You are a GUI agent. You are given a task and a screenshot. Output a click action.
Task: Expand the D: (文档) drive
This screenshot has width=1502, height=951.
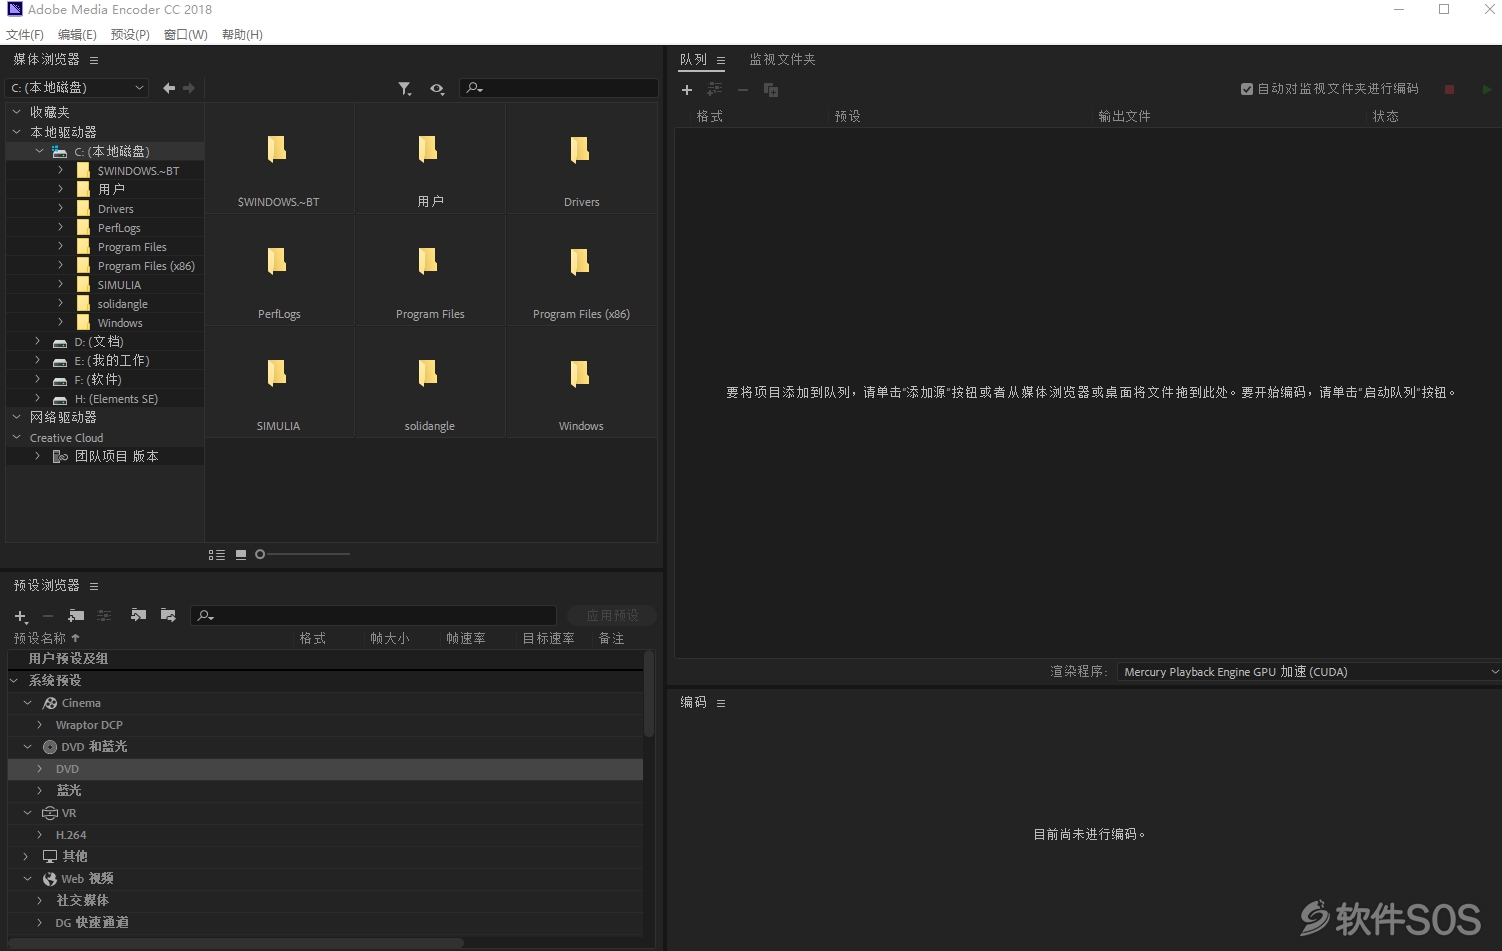[x=38, y=342]
